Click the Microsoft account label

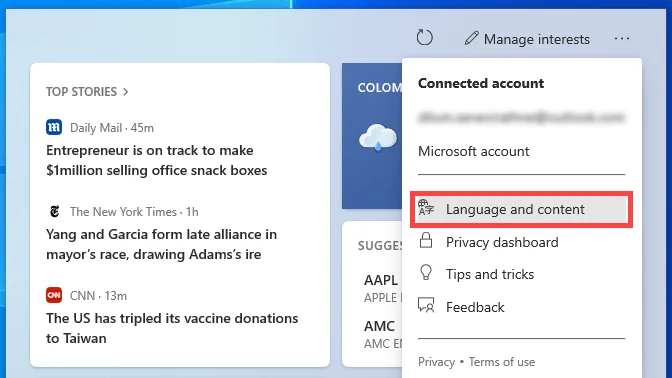[x=474, y=151]
